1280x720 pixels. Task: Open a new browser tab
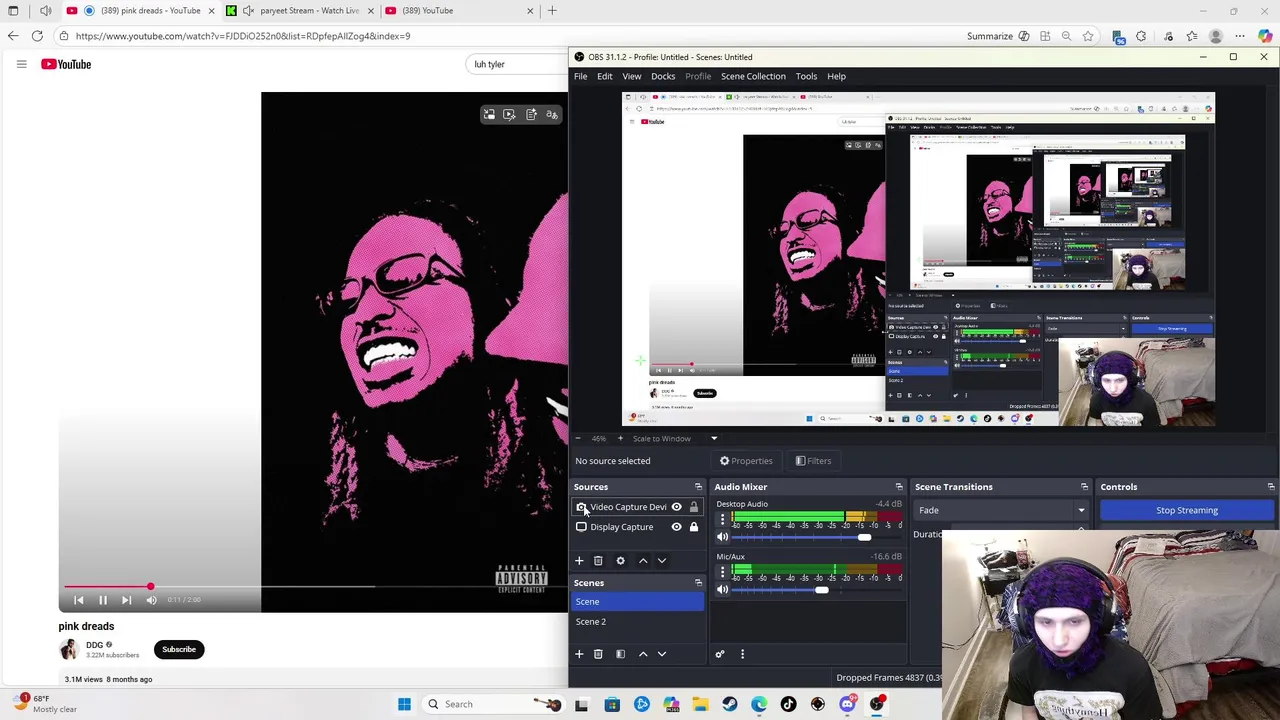pyautogui.click(x=552, y=11)
